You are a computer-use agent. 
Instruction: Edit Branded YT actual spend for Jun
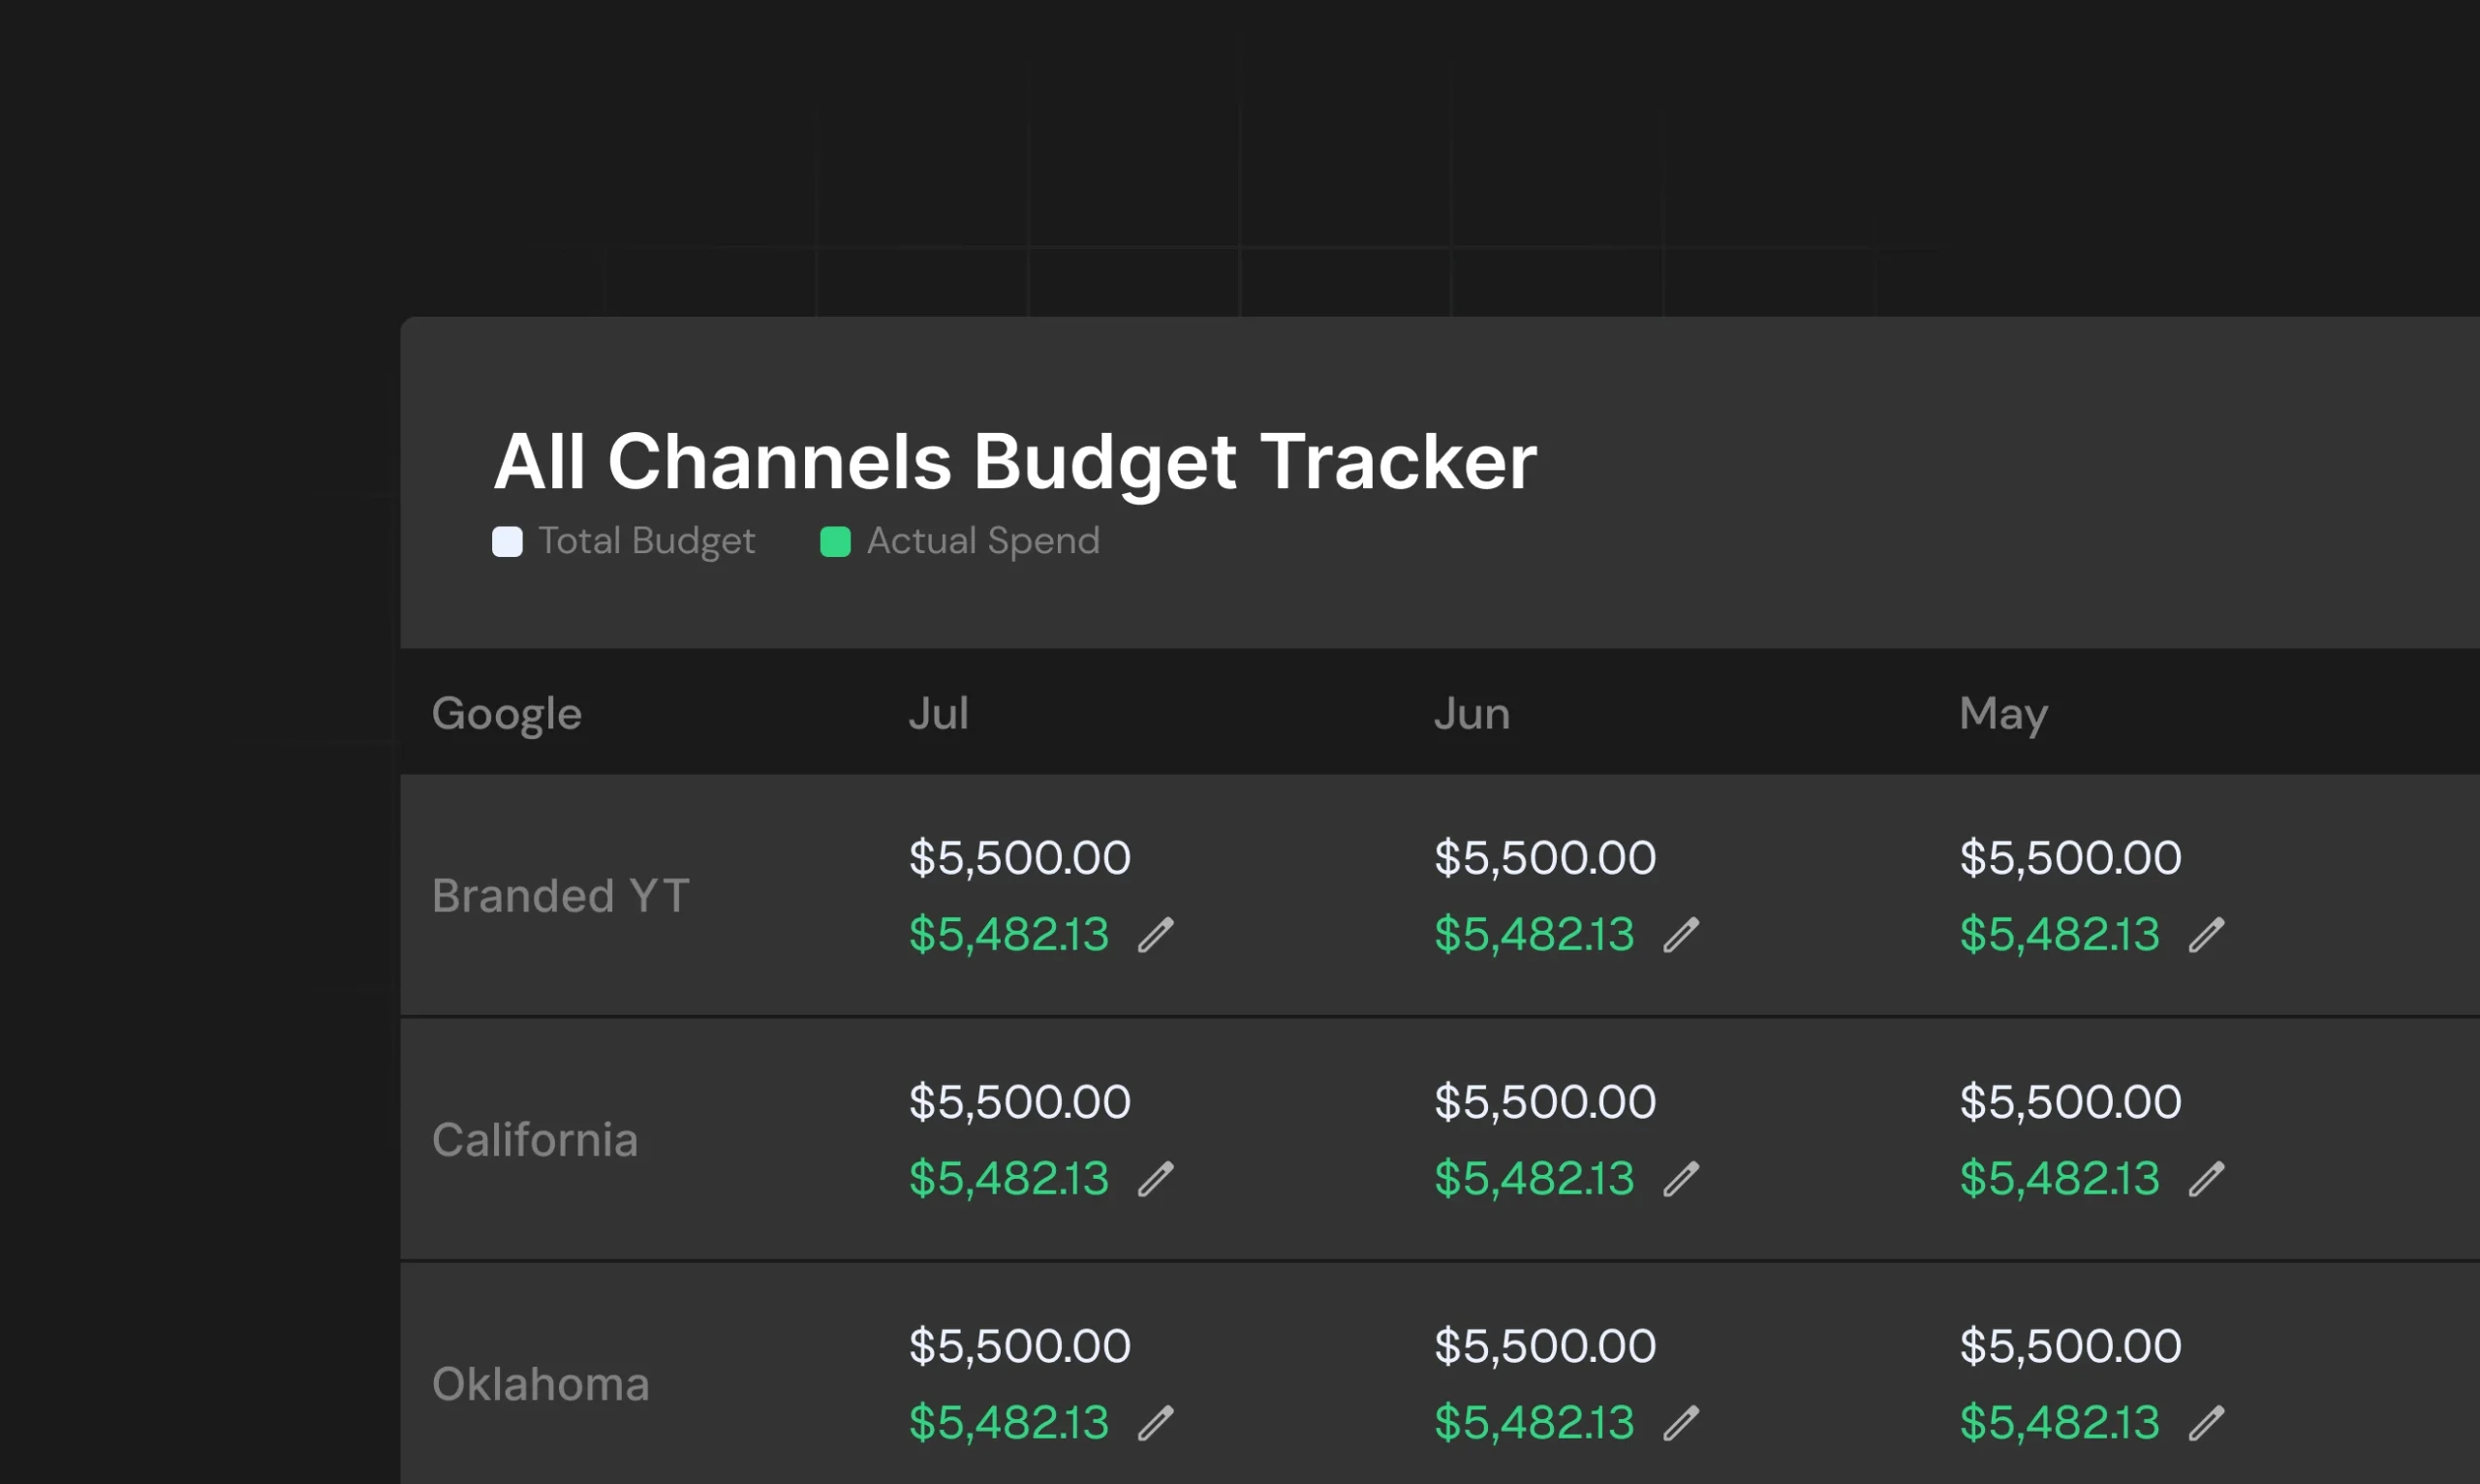[x=1681, y=935]
